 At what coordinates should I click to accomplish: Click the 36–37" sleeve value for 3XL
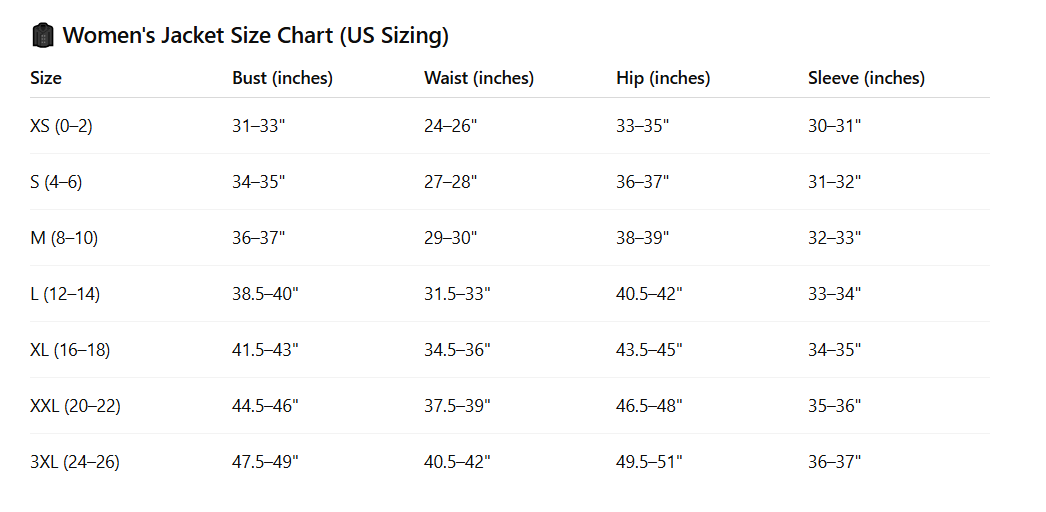point(834,462)
